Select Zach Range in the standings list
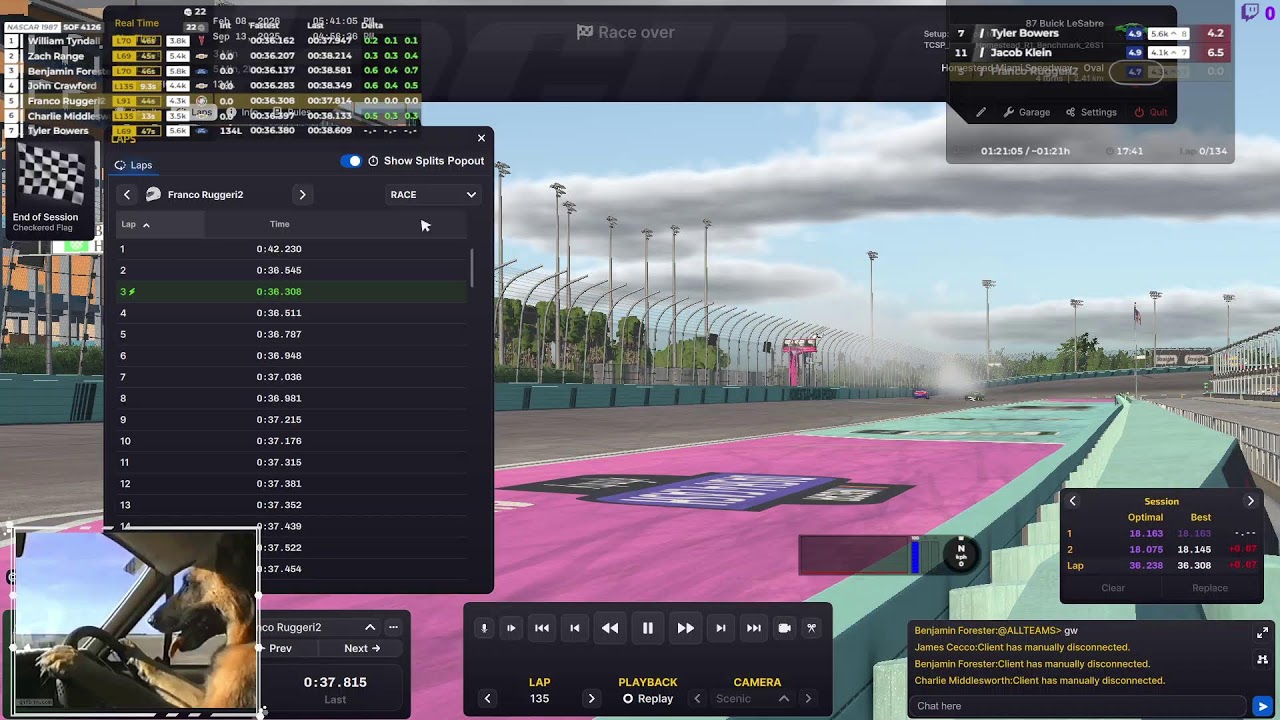This screenshot has height=720, width=1280. point(55,56)
